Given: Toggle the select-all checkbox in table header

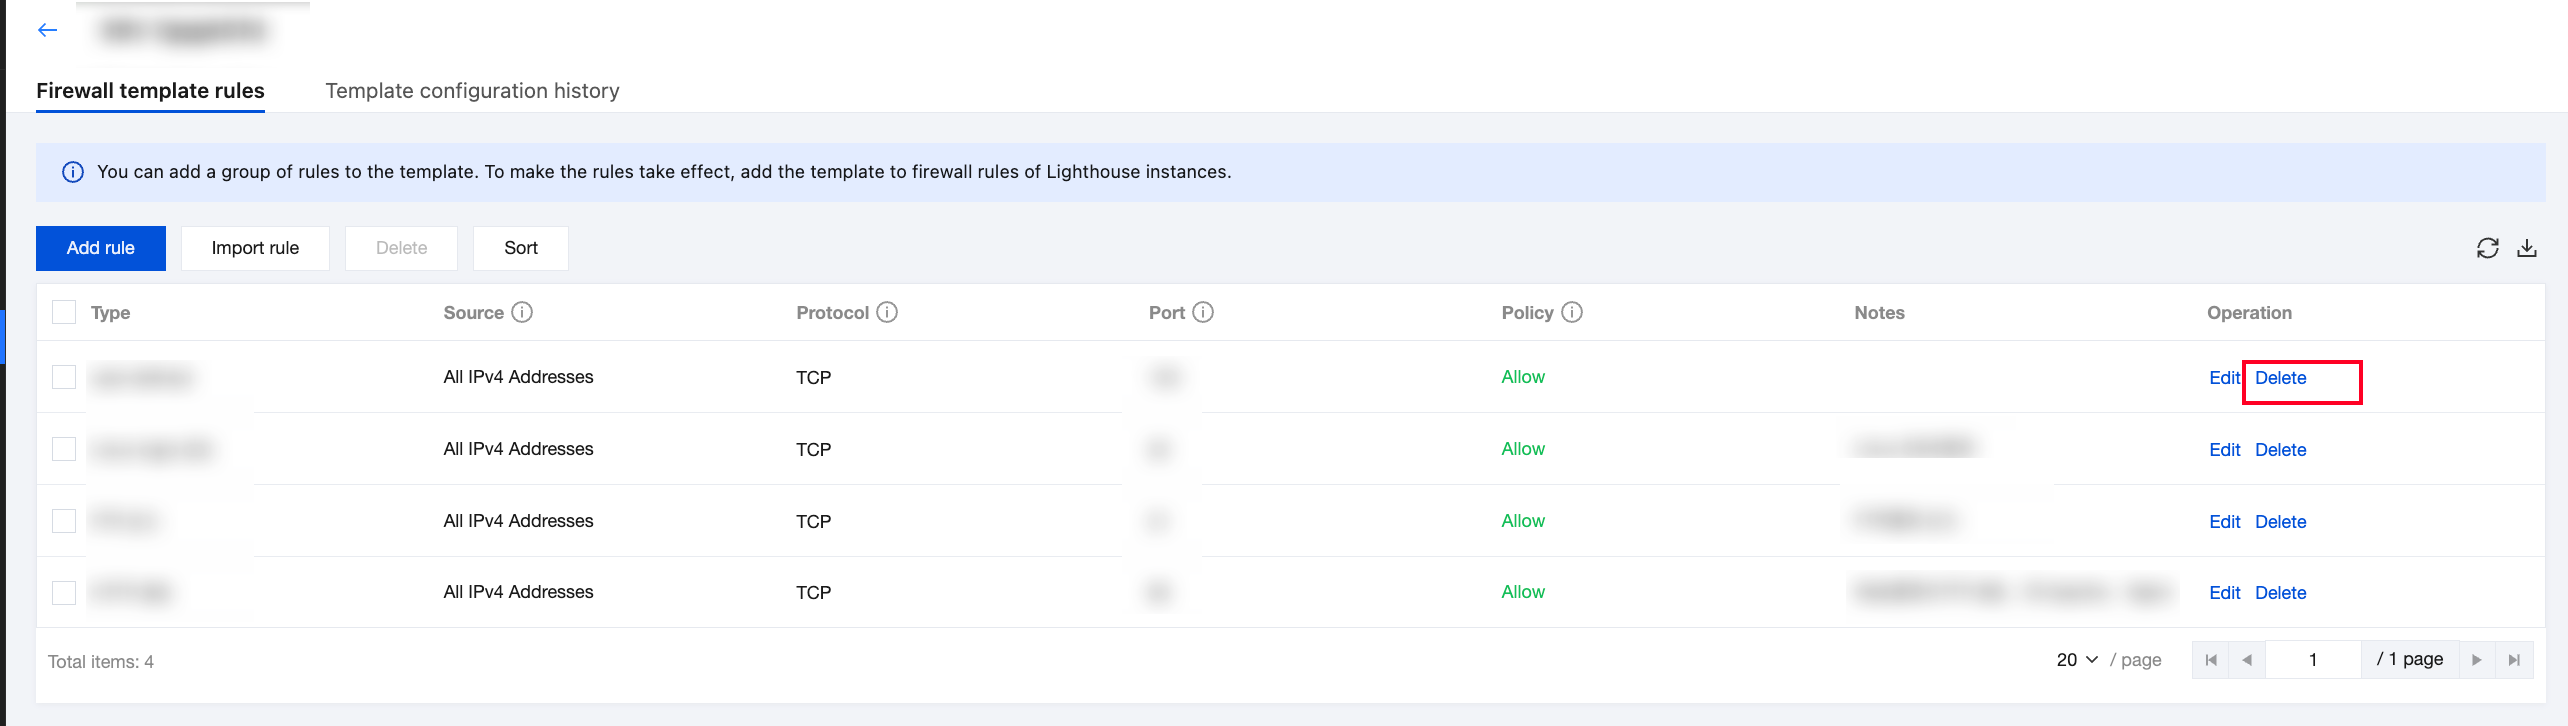Looking at the screenshot, I should pyautogui.click(x=64, y=312).
